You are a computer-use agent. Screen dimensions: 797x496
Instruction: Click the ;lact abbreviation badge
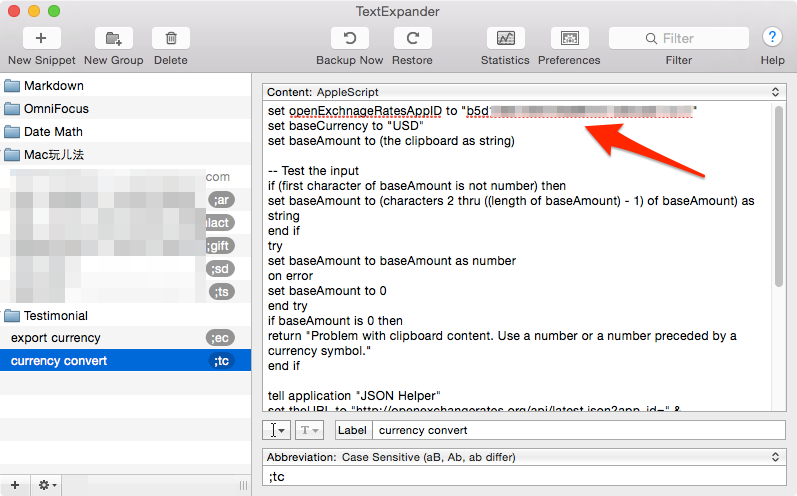pos(220,223)
